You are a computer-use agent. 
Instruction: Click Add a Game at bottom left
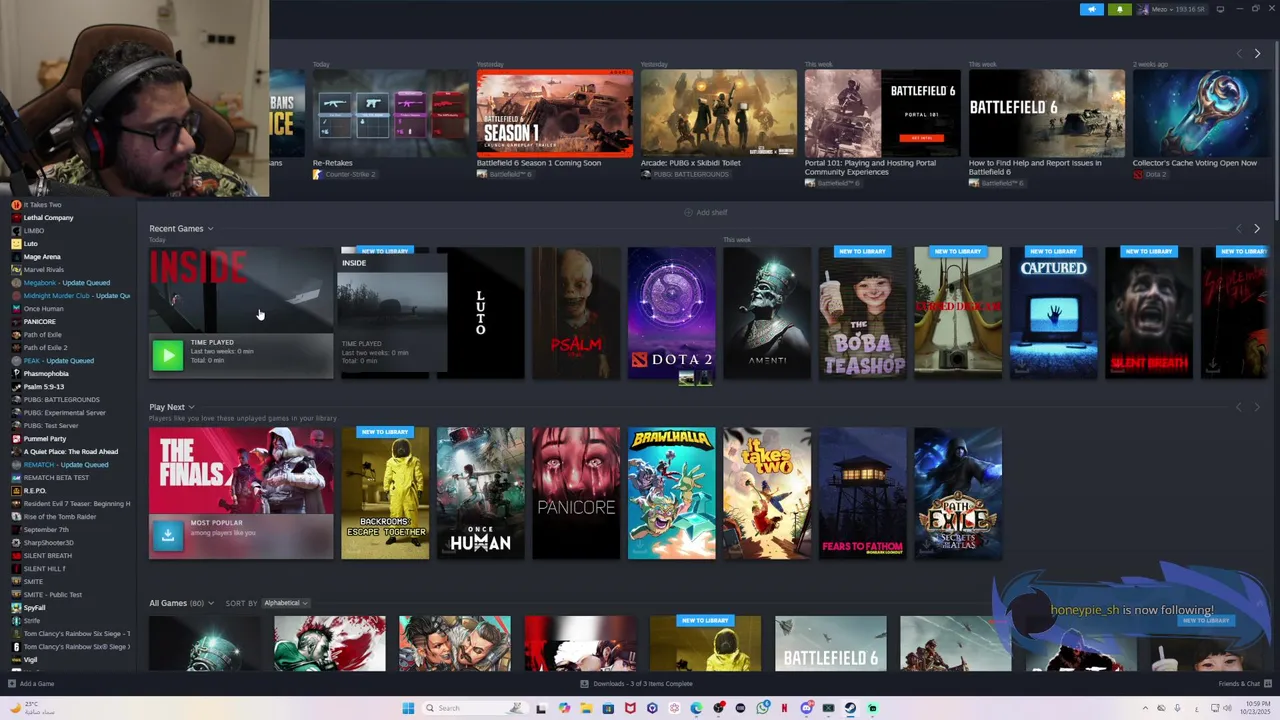pyautogui.click(x=31, y=684)
